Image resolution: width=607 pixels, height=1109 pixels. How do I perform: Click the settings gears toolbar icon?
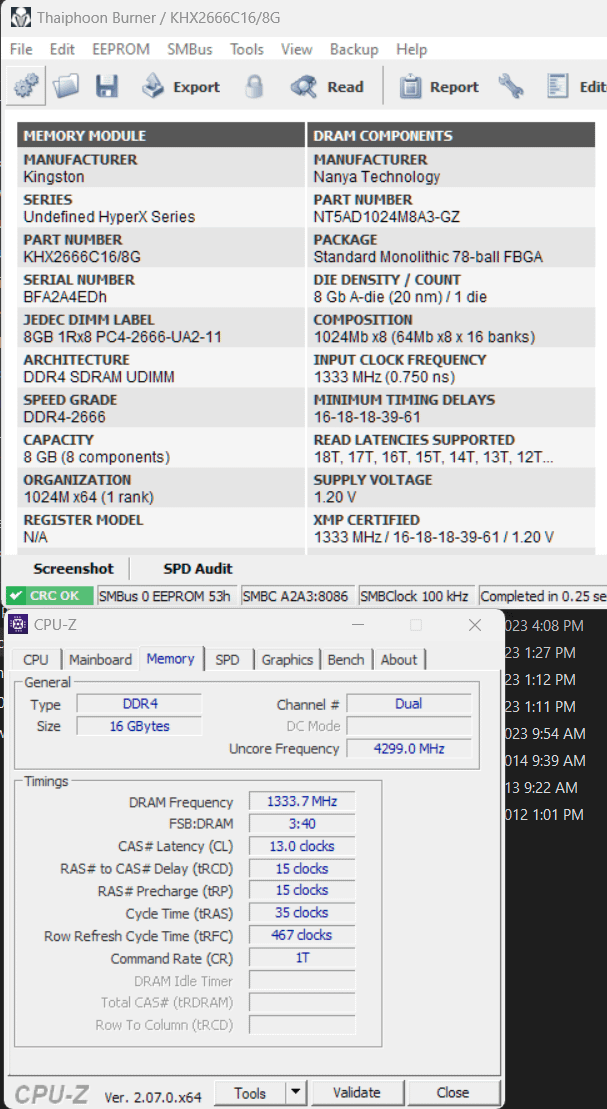pos(26,87)
